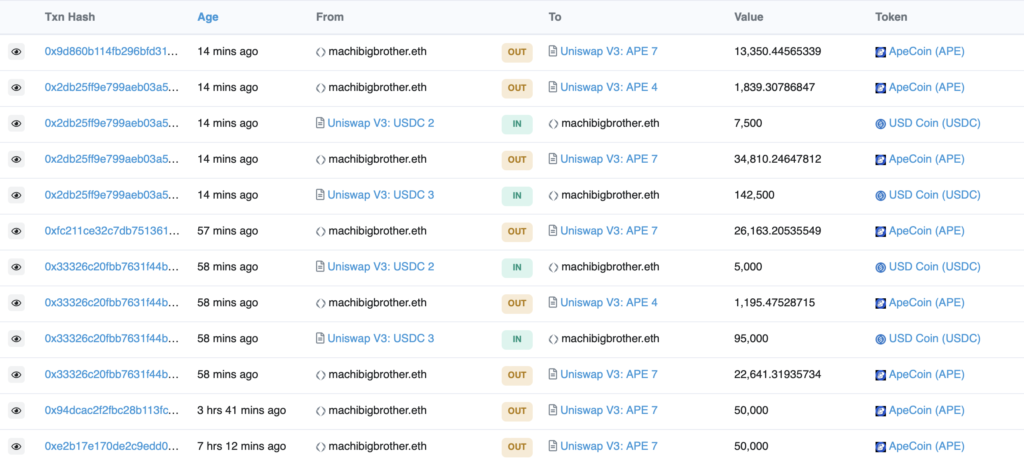Select the value 26,163.20535549
The image size is (1024, 465).
(778, 231)
